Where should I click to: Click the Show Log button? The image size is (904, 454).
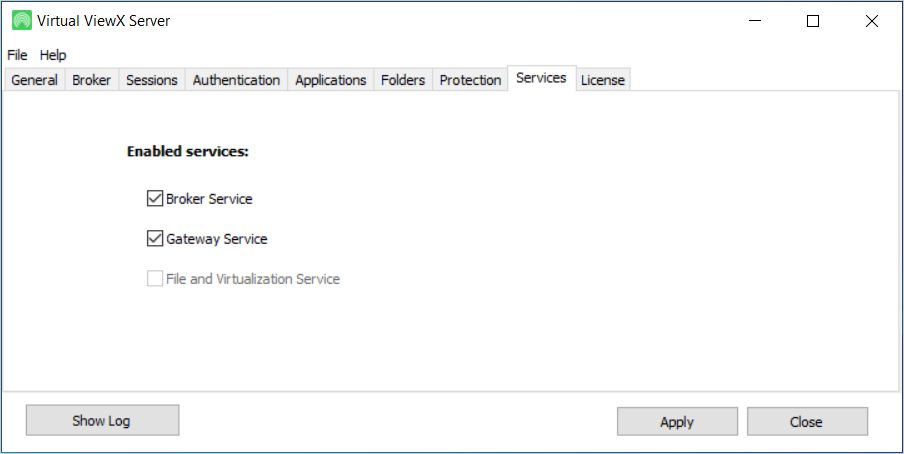[102, 421]
